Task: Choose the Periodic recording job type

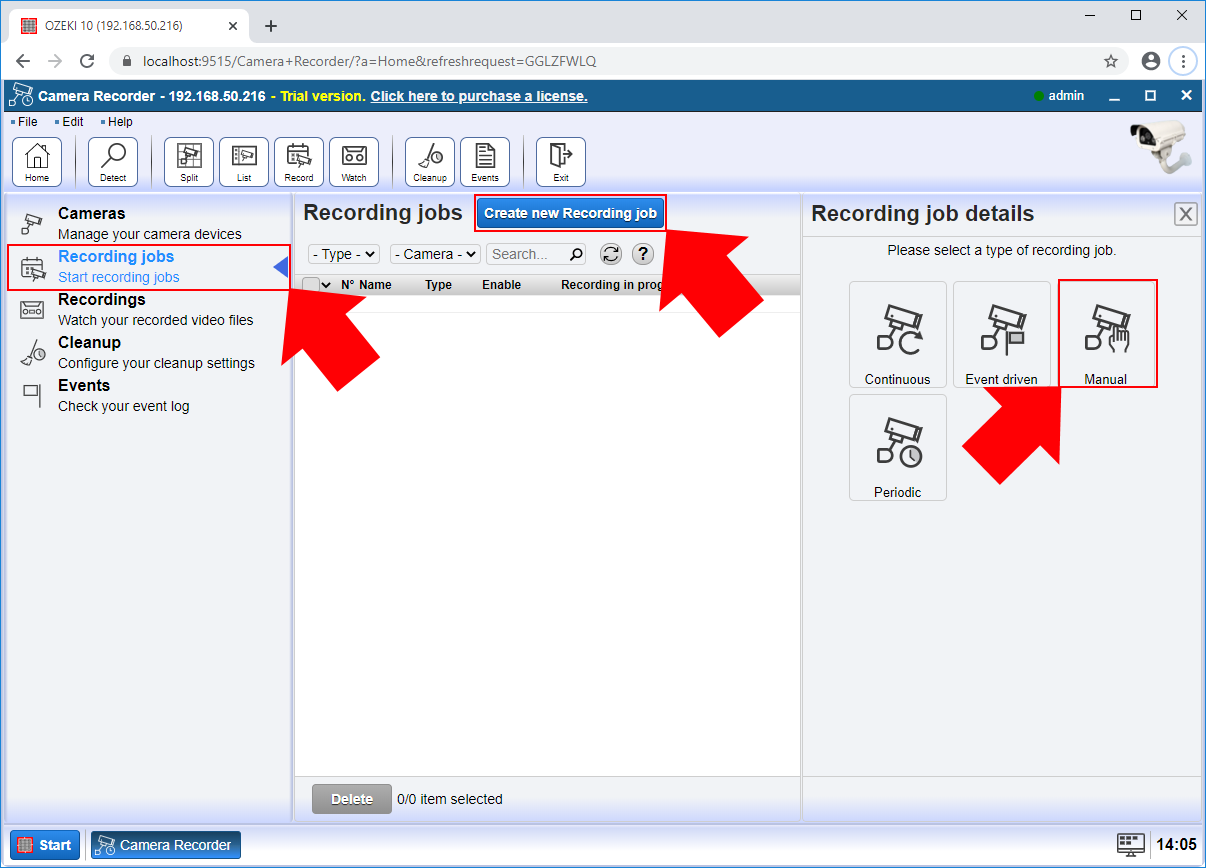Action: [898, 448]
